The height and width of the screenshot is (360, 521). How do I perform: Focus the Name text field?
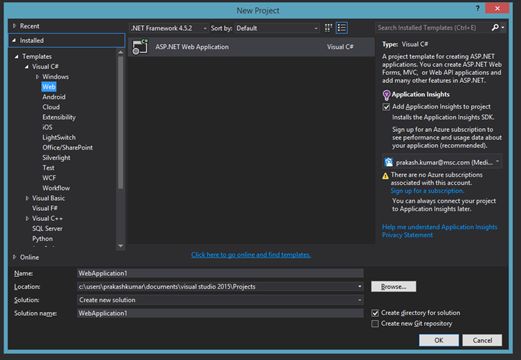coord(220,273)
